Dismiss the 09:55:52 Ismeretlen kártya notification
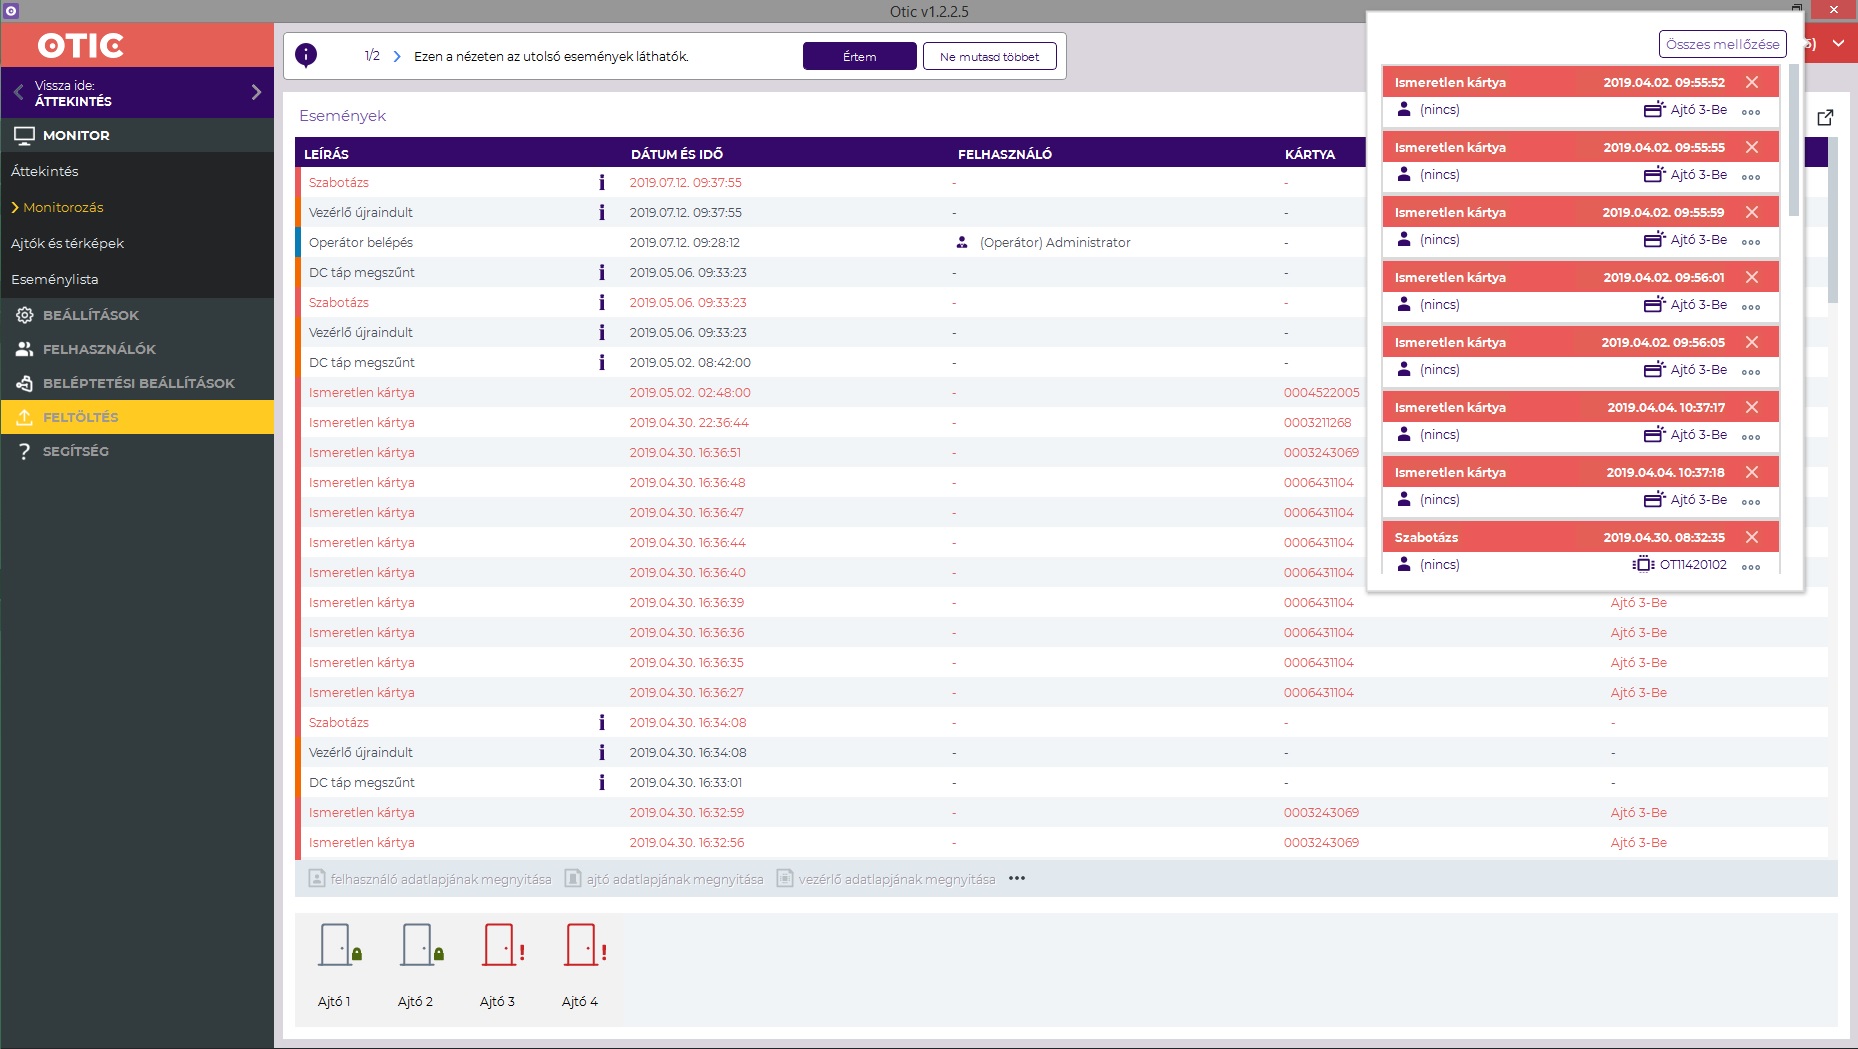 pos(1751,82)
